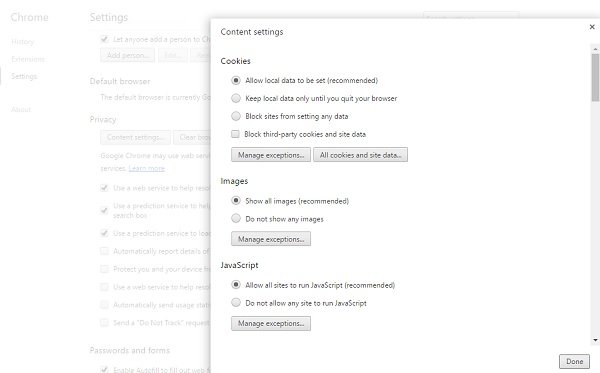Open History in the Chrome sidebar

pyautogui.click(x=23, y=42)
